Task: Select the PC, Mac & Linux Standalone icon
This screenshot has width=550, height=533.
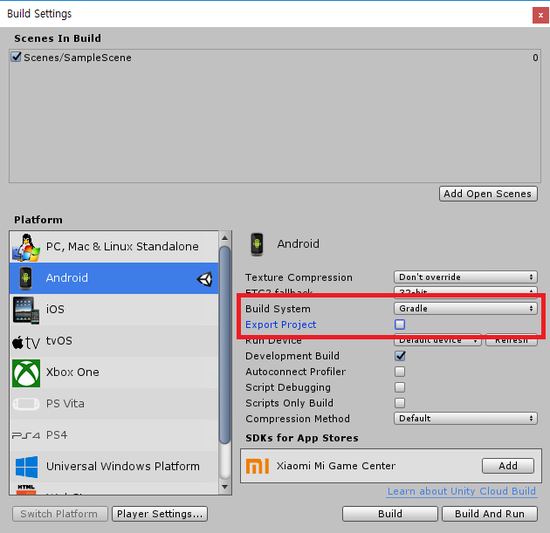Action: pyautogui.click(x=26, y=248)
